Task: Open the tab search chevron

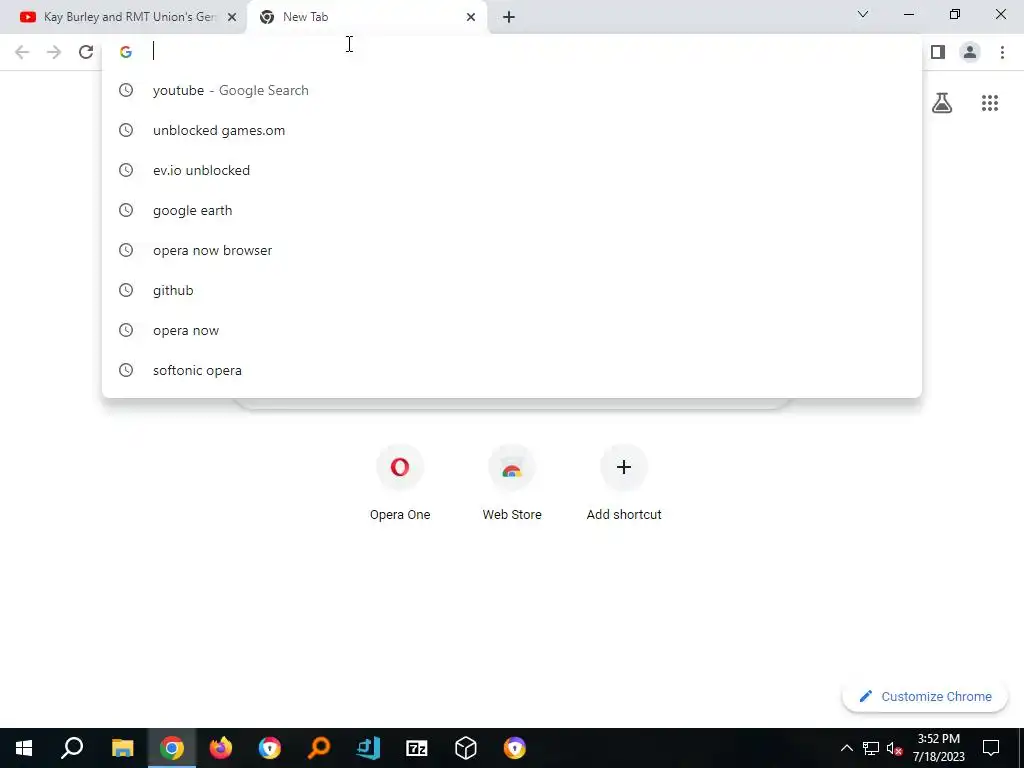Action: (863, 14)
